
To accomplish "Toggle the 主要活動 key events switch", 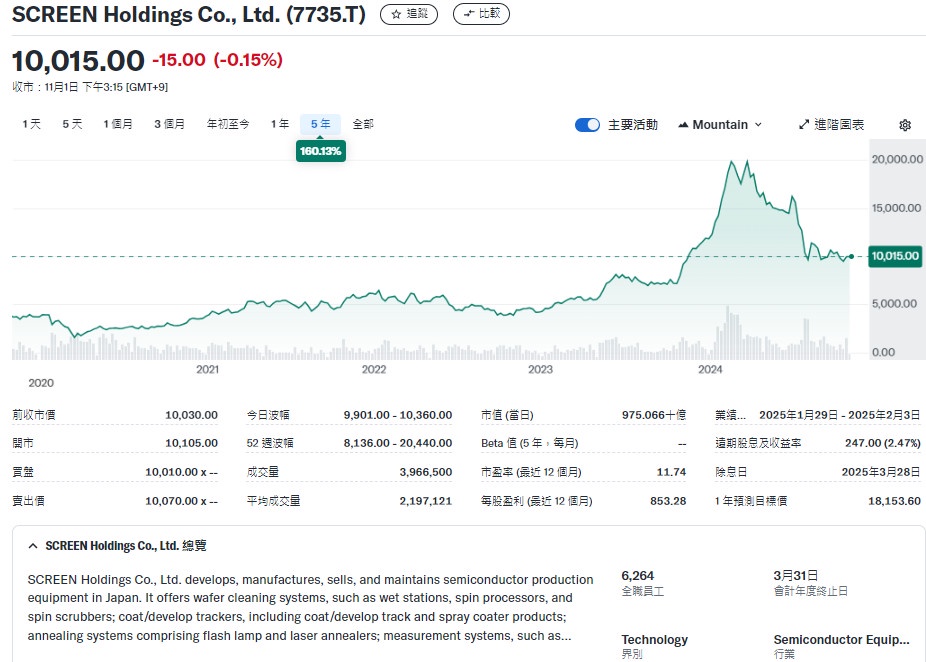I will [x=587, y=125].
